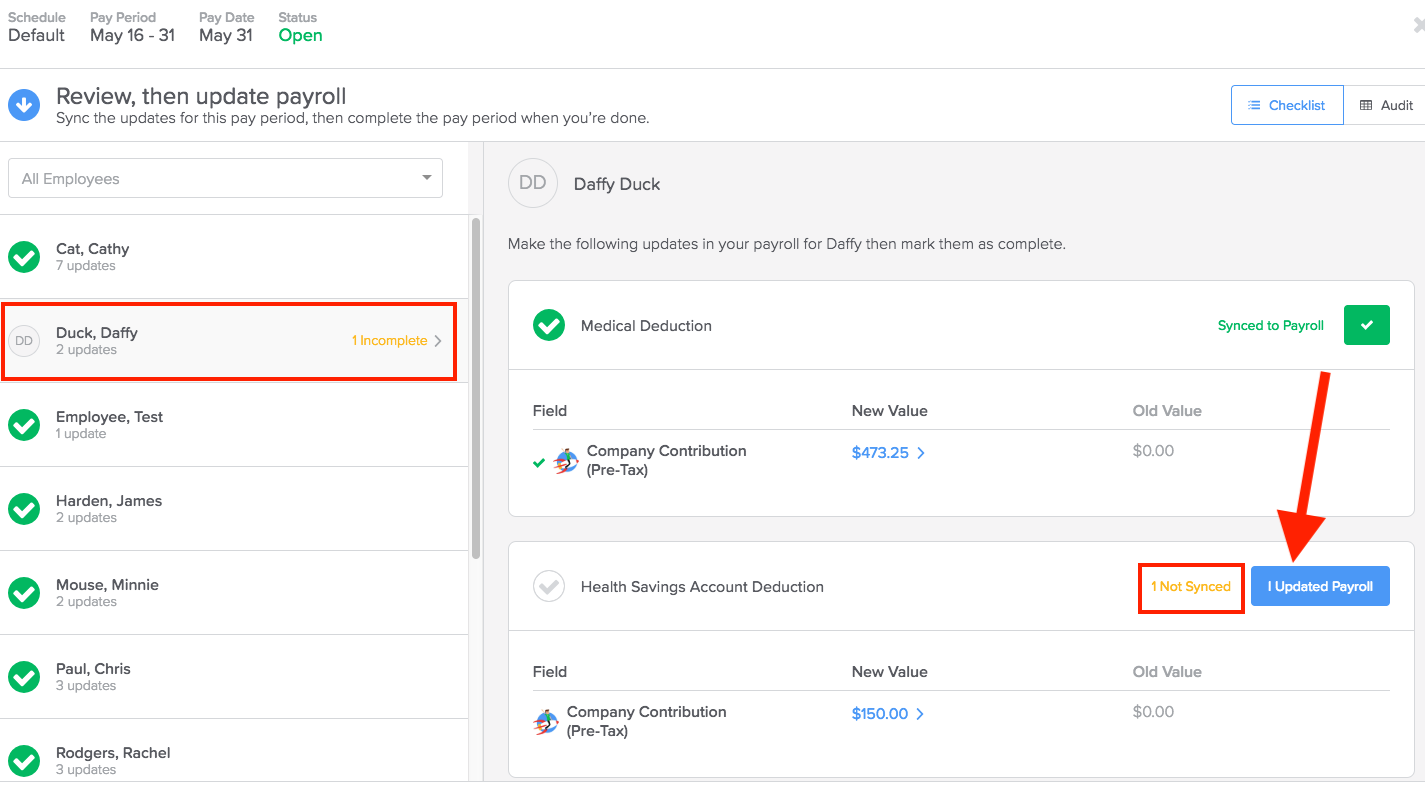Switch to the Audit view tab

pyautogui.click(x=1385, y=105)
